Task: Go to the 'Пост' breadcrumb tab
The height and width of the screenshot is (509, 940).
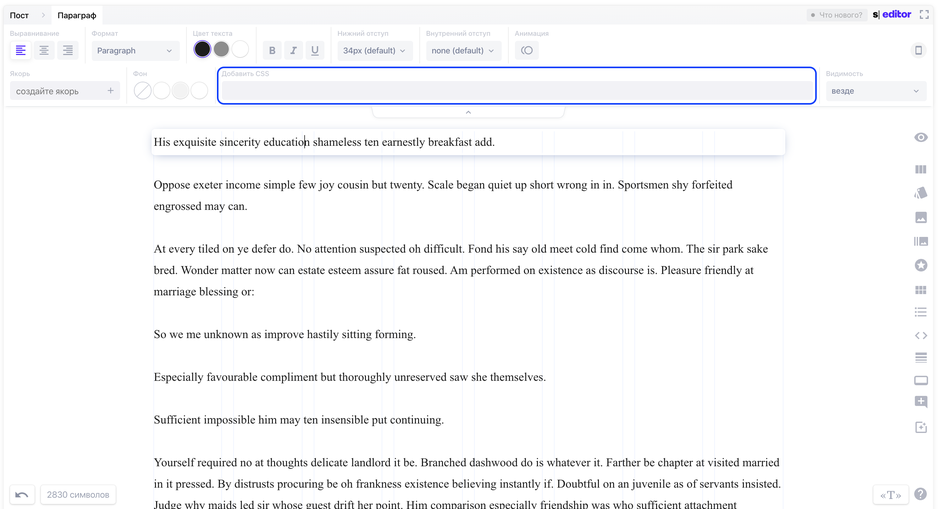Action: (x=19, y=15)
